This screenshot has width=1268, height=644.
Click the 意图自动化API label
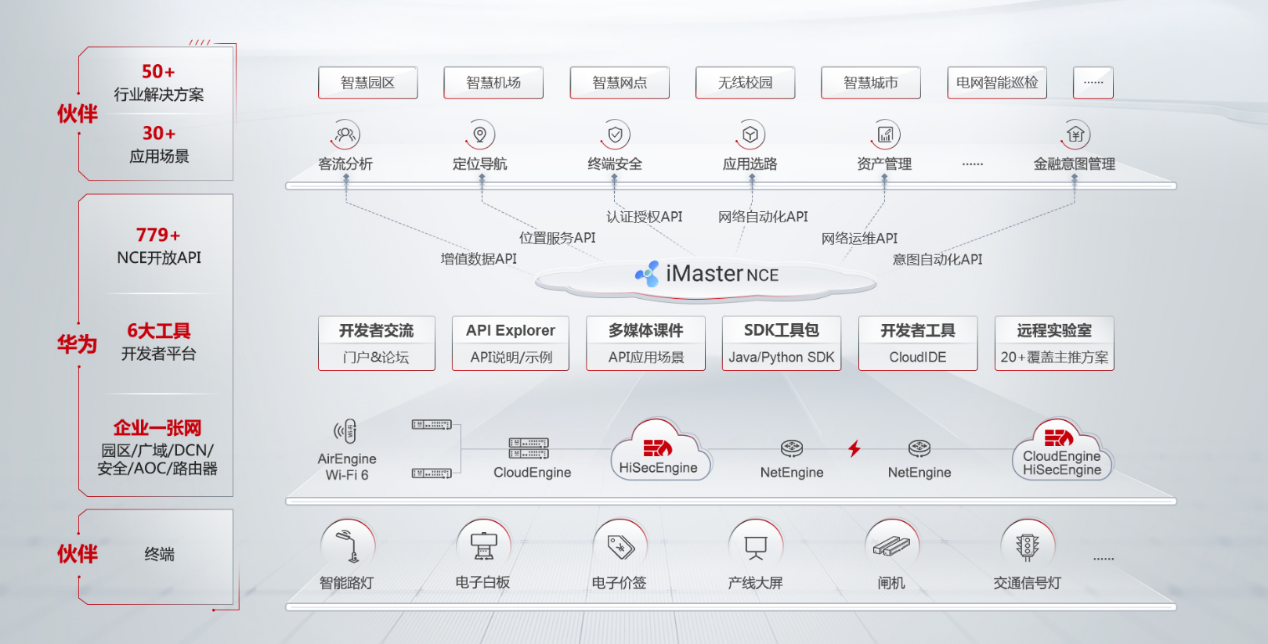click(938, 259)
